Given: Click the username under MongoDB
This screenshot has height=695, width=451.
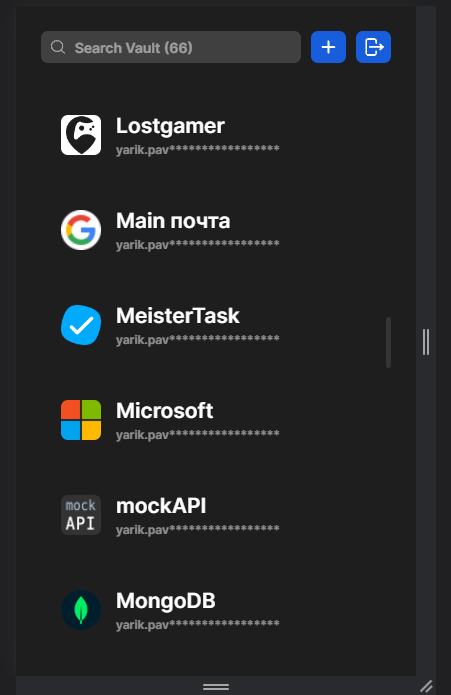Looking at the screenshot, I should tap(198, 625).
